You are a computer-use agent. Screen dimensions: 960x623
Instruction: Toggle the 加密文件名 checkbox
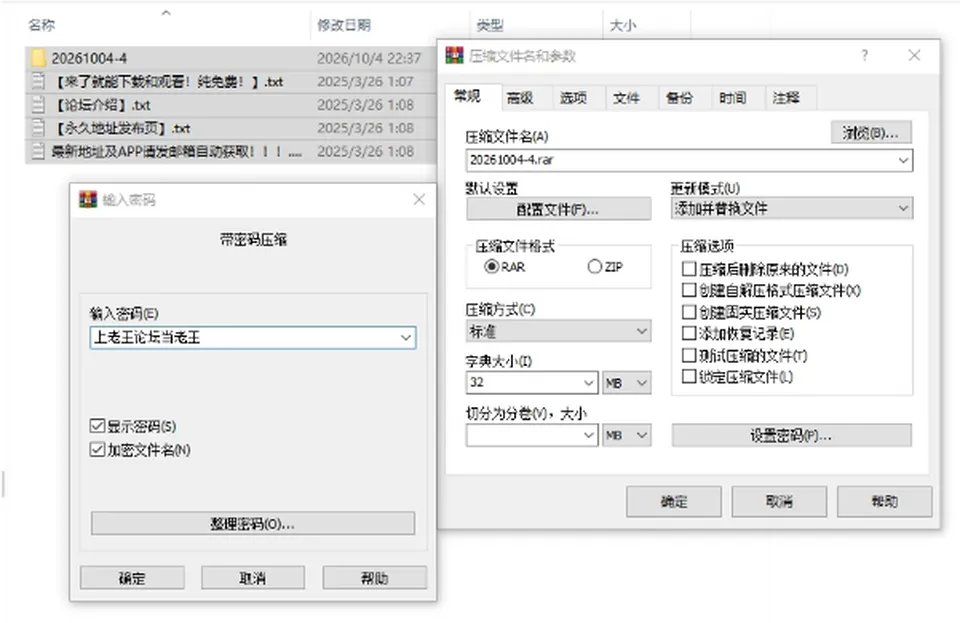pyautogui.click(x=97, y=450)
